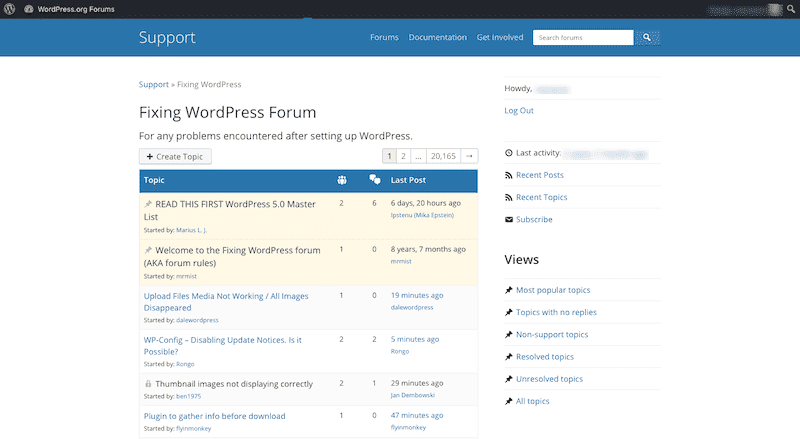The height and width of the screenshot is (439, 800).
Task: Open the Upload Files Media Not Working topic
Action: point(226,296)
